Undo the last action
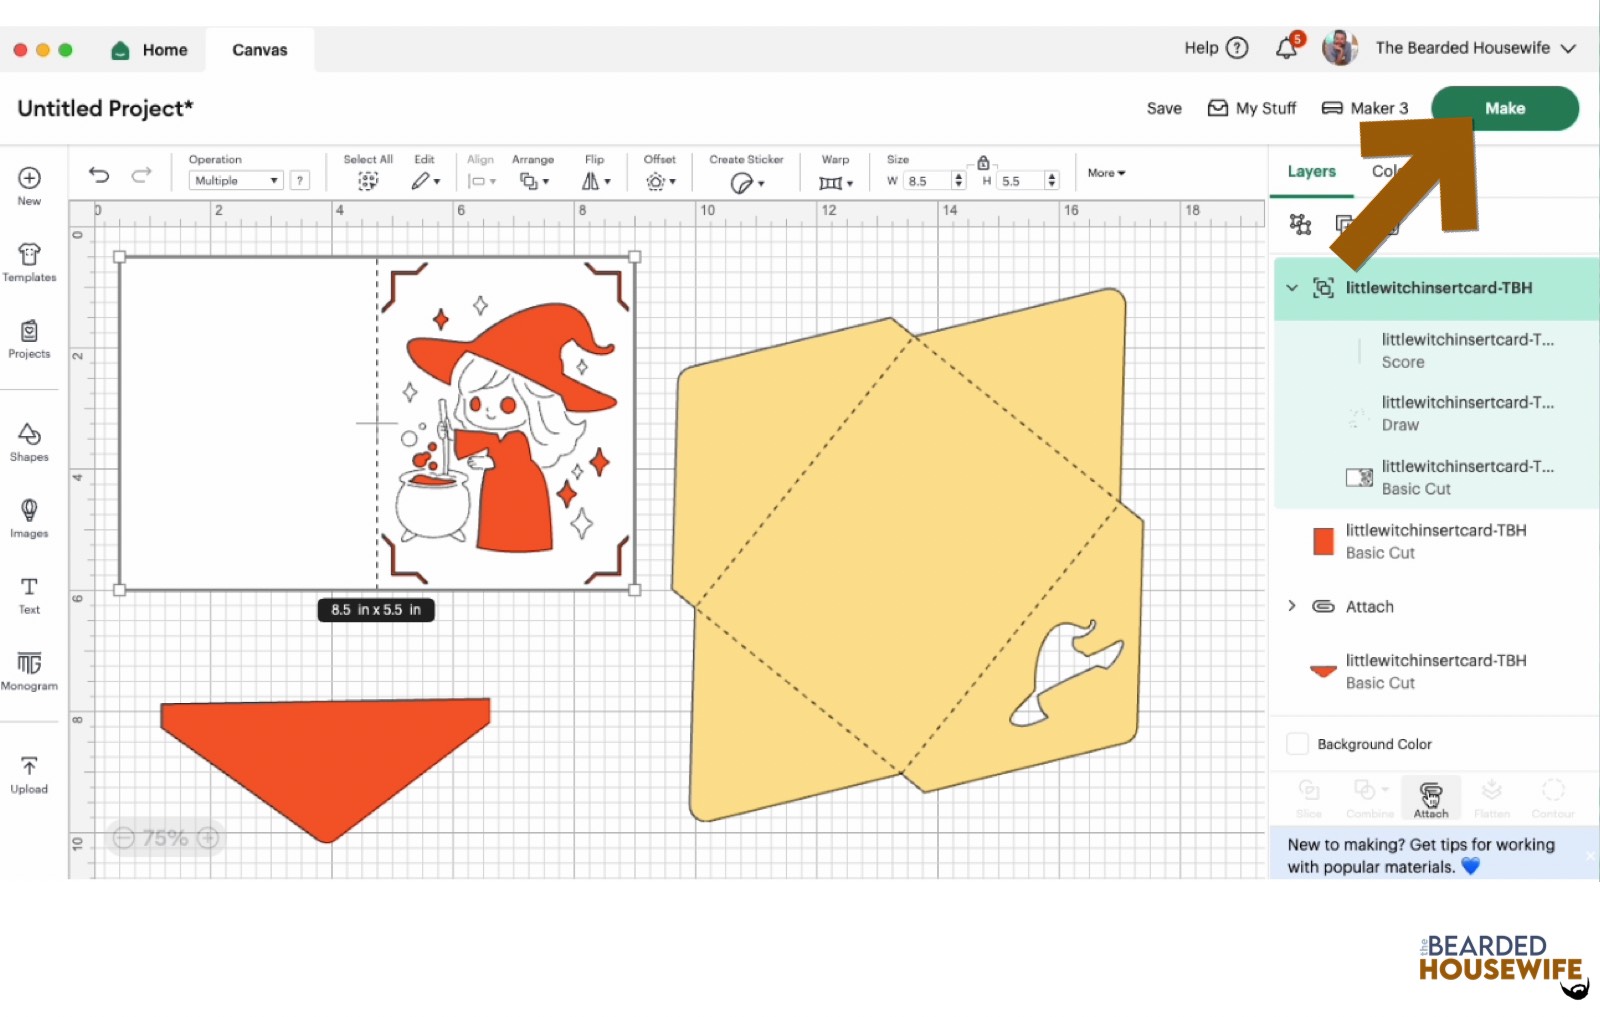Image resolution: width=1600 pixels, height=1017 pixels. coord(98,175)
